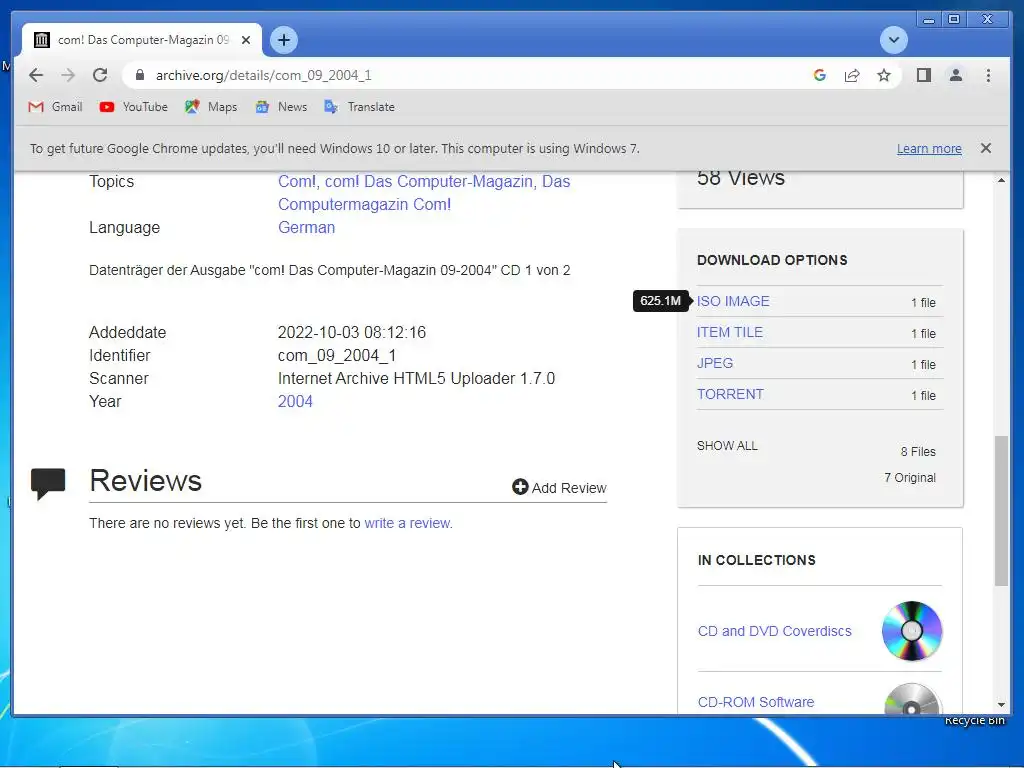1024x768 pixels.
Task: Select the com! Das Computer-Magazin tab
Action: click(142, 40)
